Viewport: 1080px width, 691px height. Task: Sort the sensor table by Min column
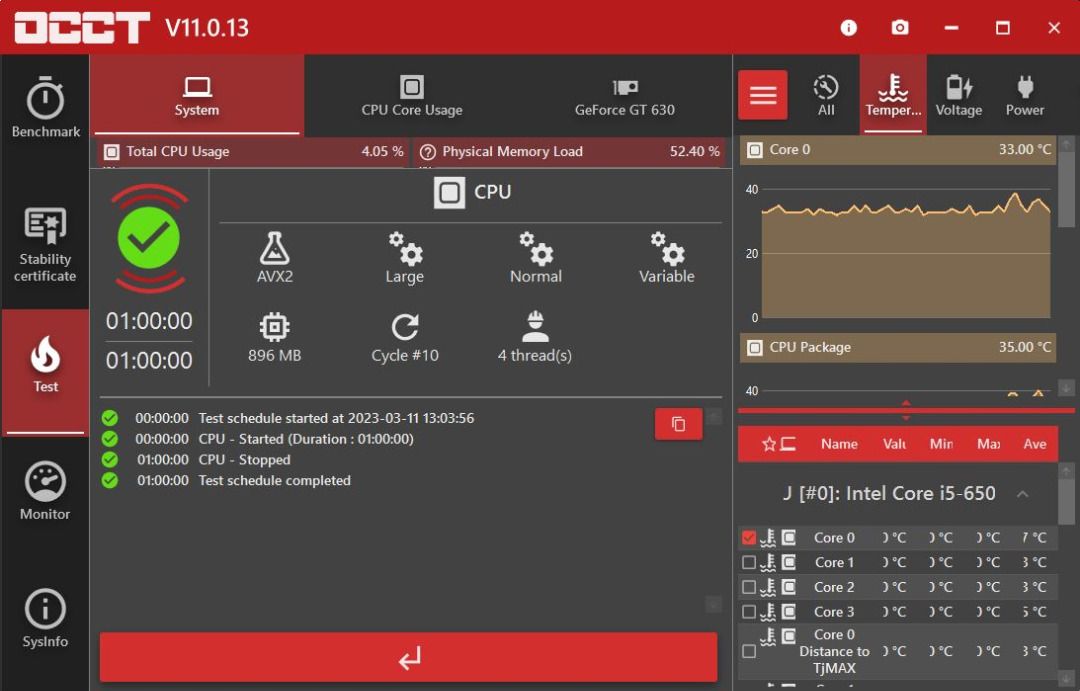(941, 444)
